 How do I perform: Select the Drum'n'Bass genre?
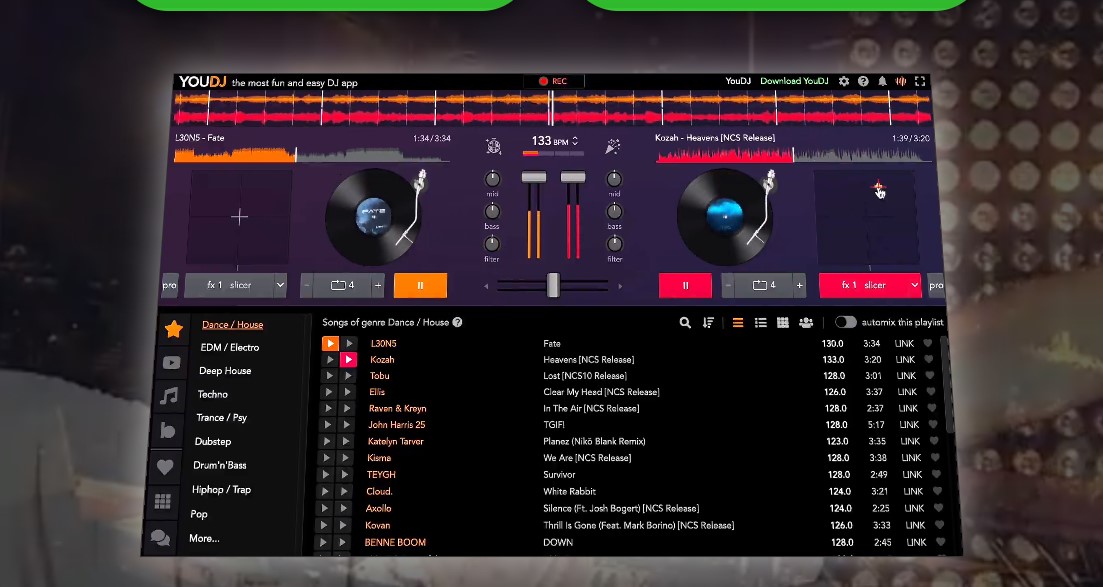click(219, 465)
